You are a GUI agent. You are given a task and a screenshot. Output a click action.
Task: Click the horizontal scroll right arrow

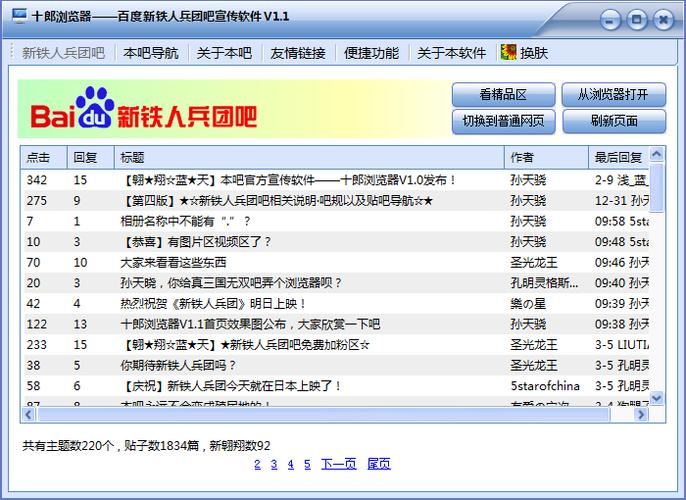click(641, 414)
